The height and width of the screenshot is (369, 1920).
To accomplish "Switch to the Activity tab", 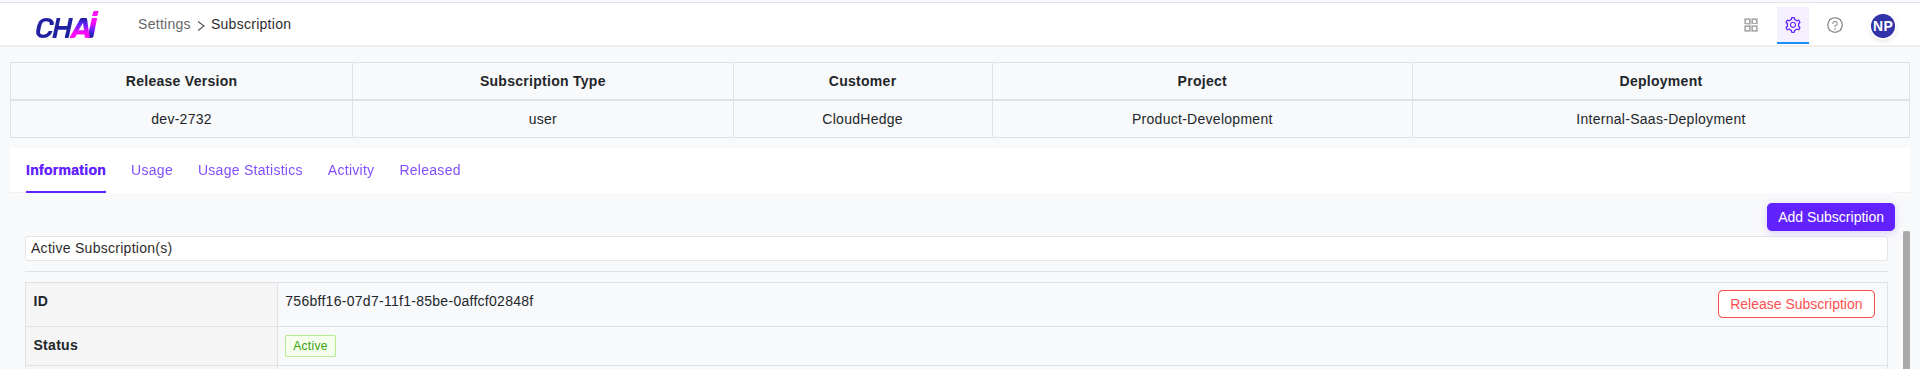I will [x=351, y=170].
